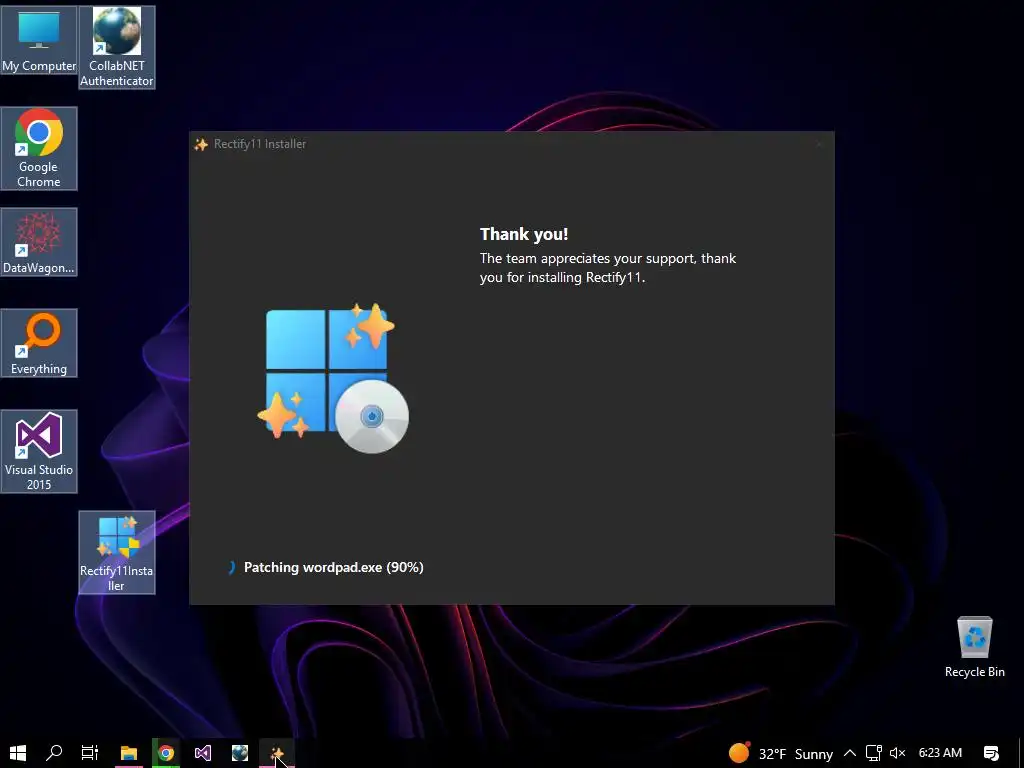
Task: Click the team appreciates your support message
Action: pyautogui.click(x=608, y=268)
